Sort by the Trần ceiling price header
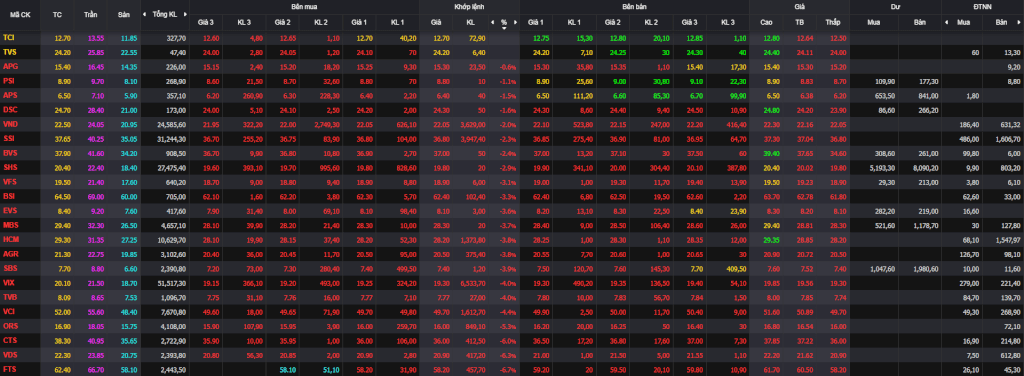The image size is (1024, 376). [x=90, y=14]
